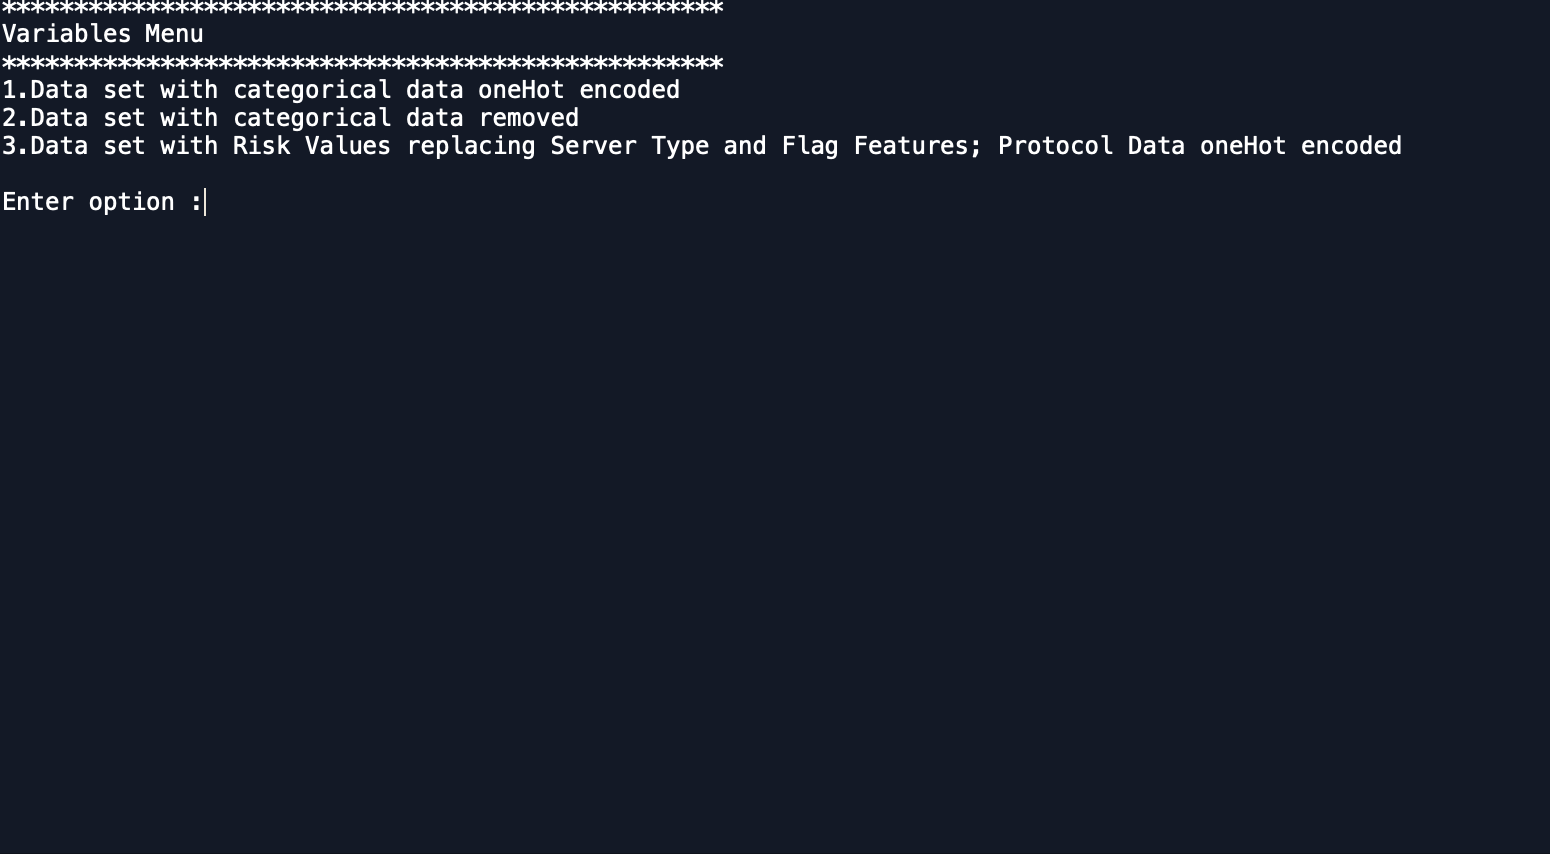Click the asterisk divider below "Variables Menu"
The image size is (1550, 854).
[x=362, y=64]
